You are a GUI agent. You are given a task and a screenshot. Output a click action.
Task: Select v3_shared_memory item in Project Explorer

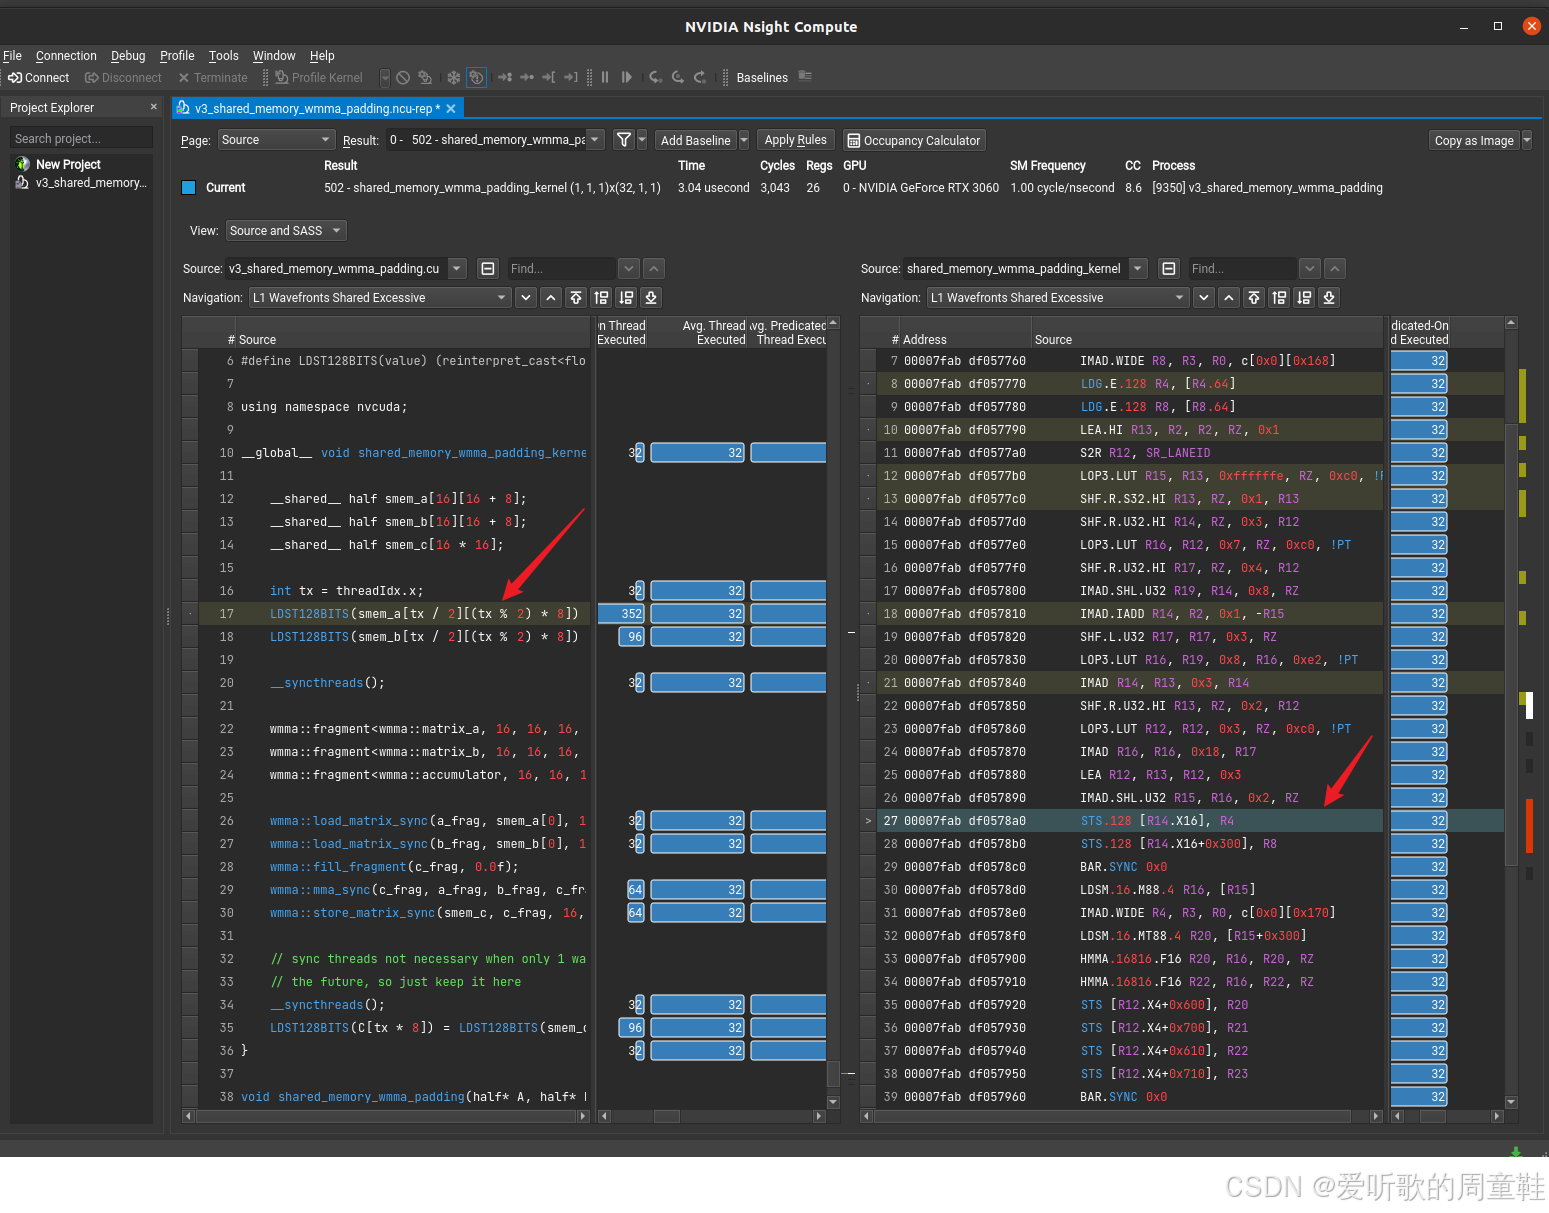point(91,183)
